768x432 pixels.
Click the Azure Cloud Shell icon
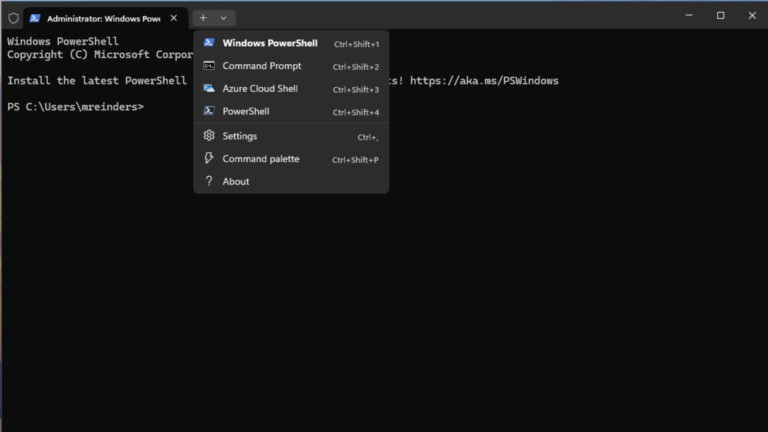click(209, 88)
